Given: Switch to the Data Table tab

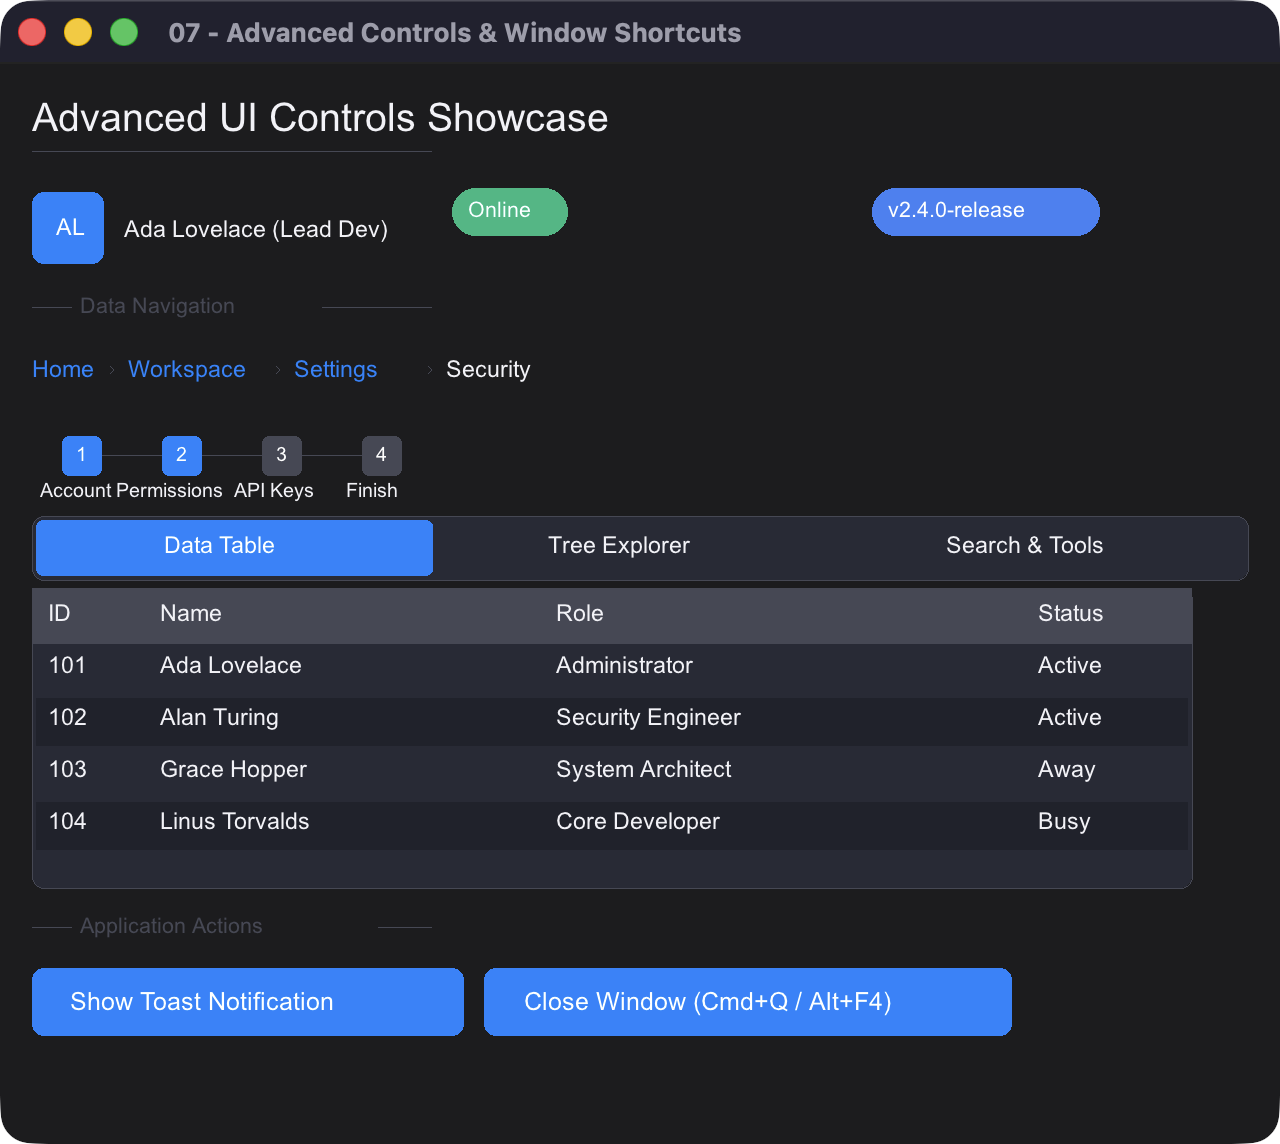Looking at the screenshot, I should (234, 547).
